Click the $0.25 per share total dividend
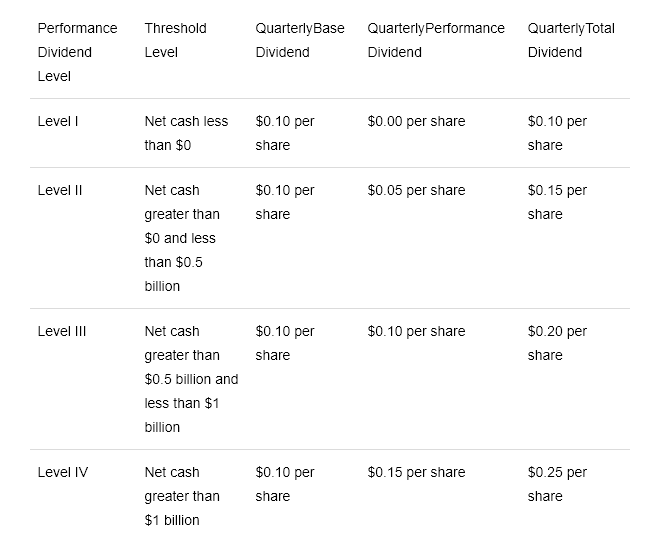This screenshot has height=557, width=671. (557, 484)
